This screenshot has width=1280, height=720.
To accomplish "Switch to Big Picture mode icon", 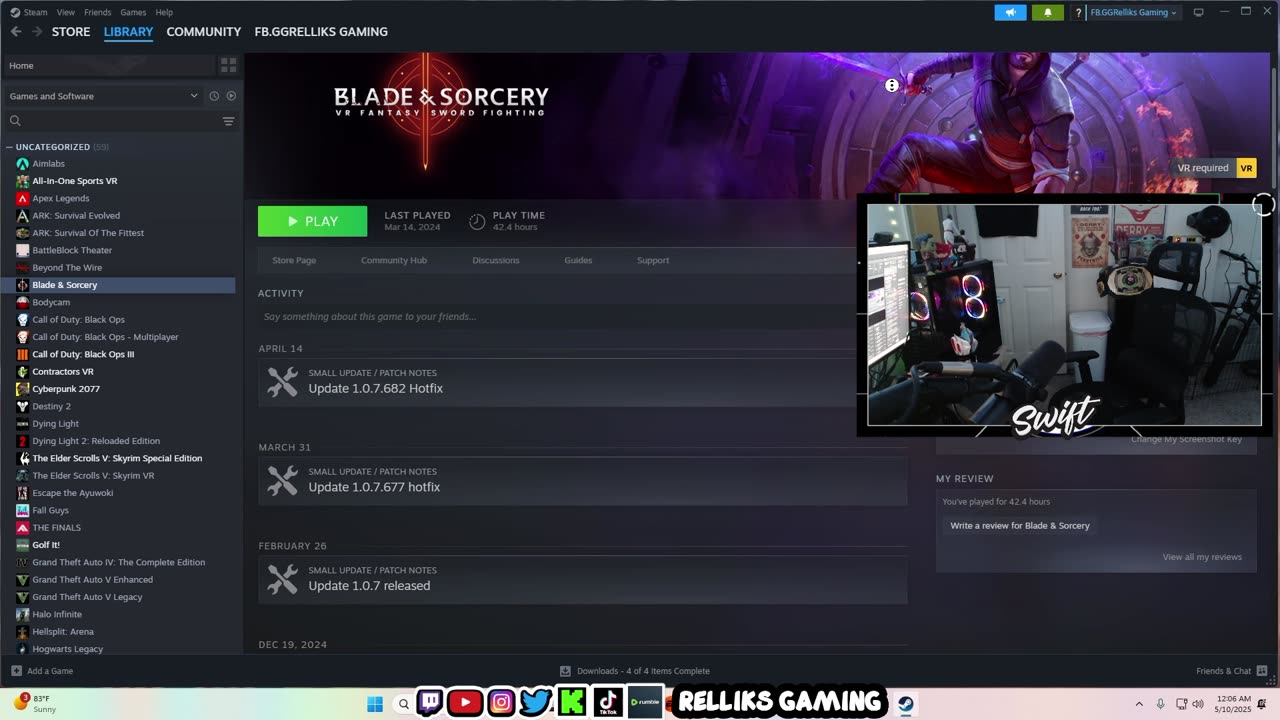I will coord(1198,12).
